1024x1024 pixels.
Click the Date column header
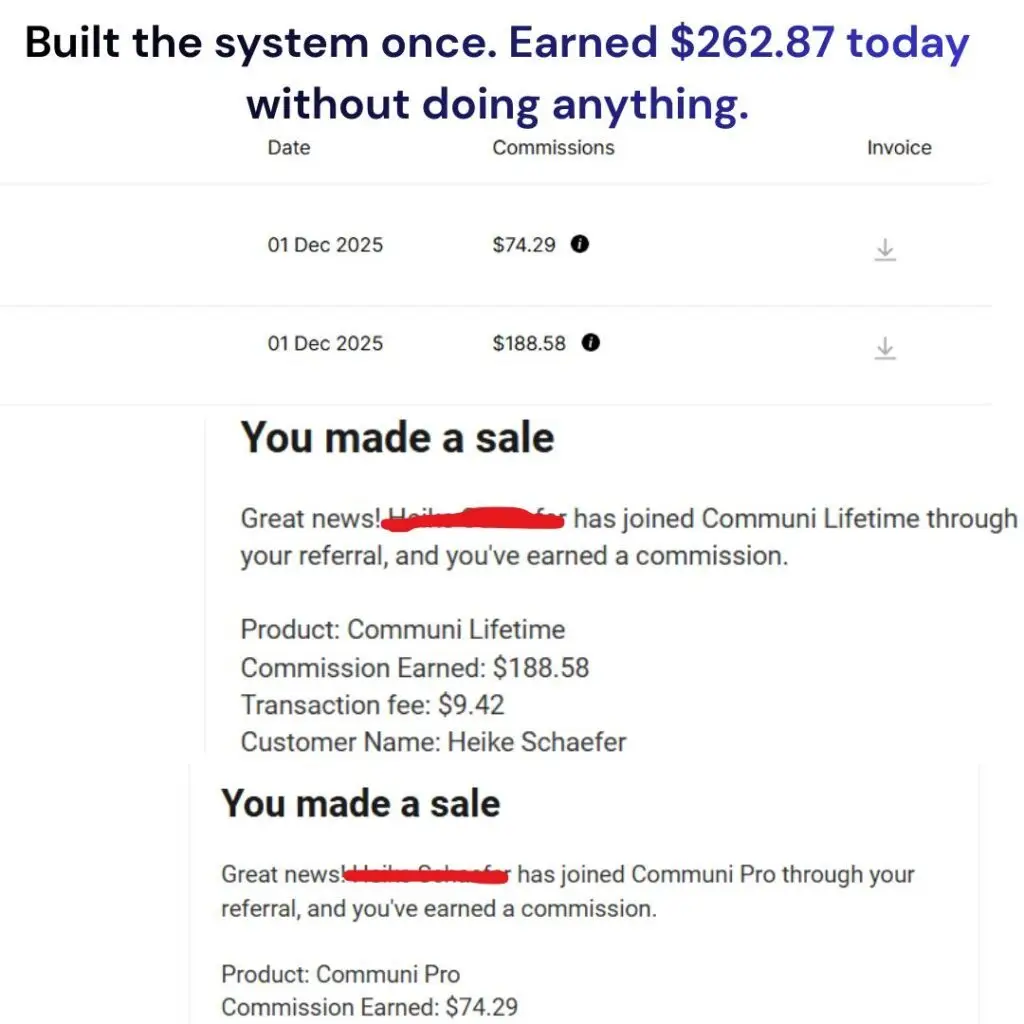(289, 148)
